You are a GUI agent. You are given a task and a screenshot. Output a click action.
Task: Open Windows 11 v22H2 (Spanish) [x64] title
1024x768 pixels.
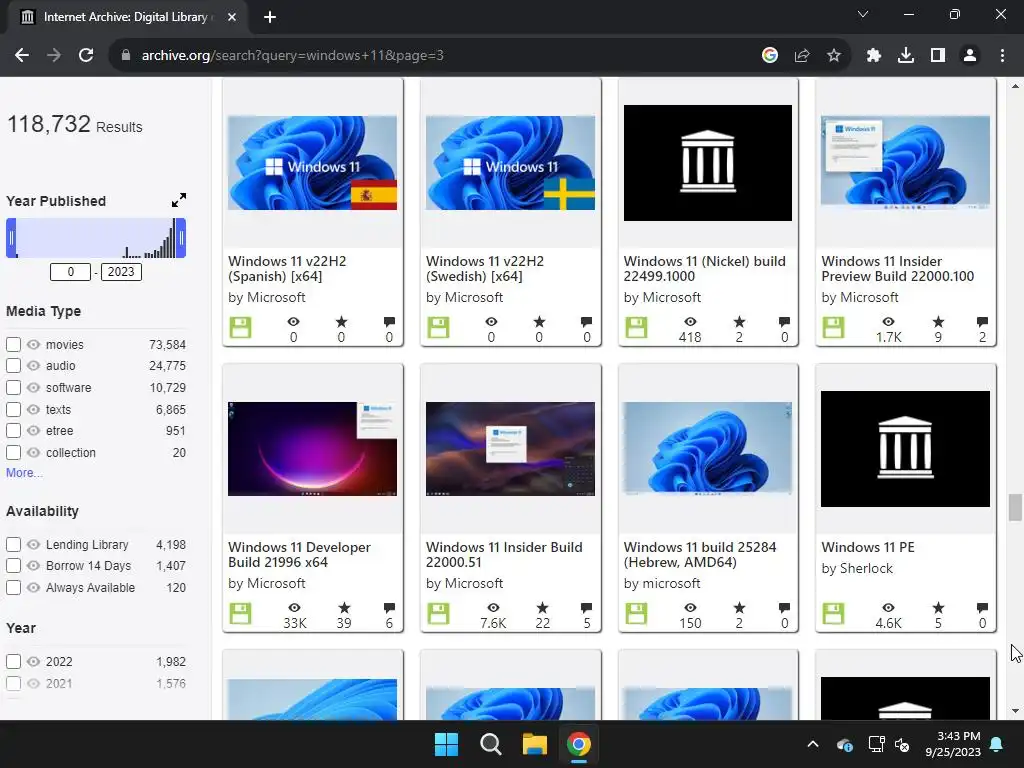(287, 268)
